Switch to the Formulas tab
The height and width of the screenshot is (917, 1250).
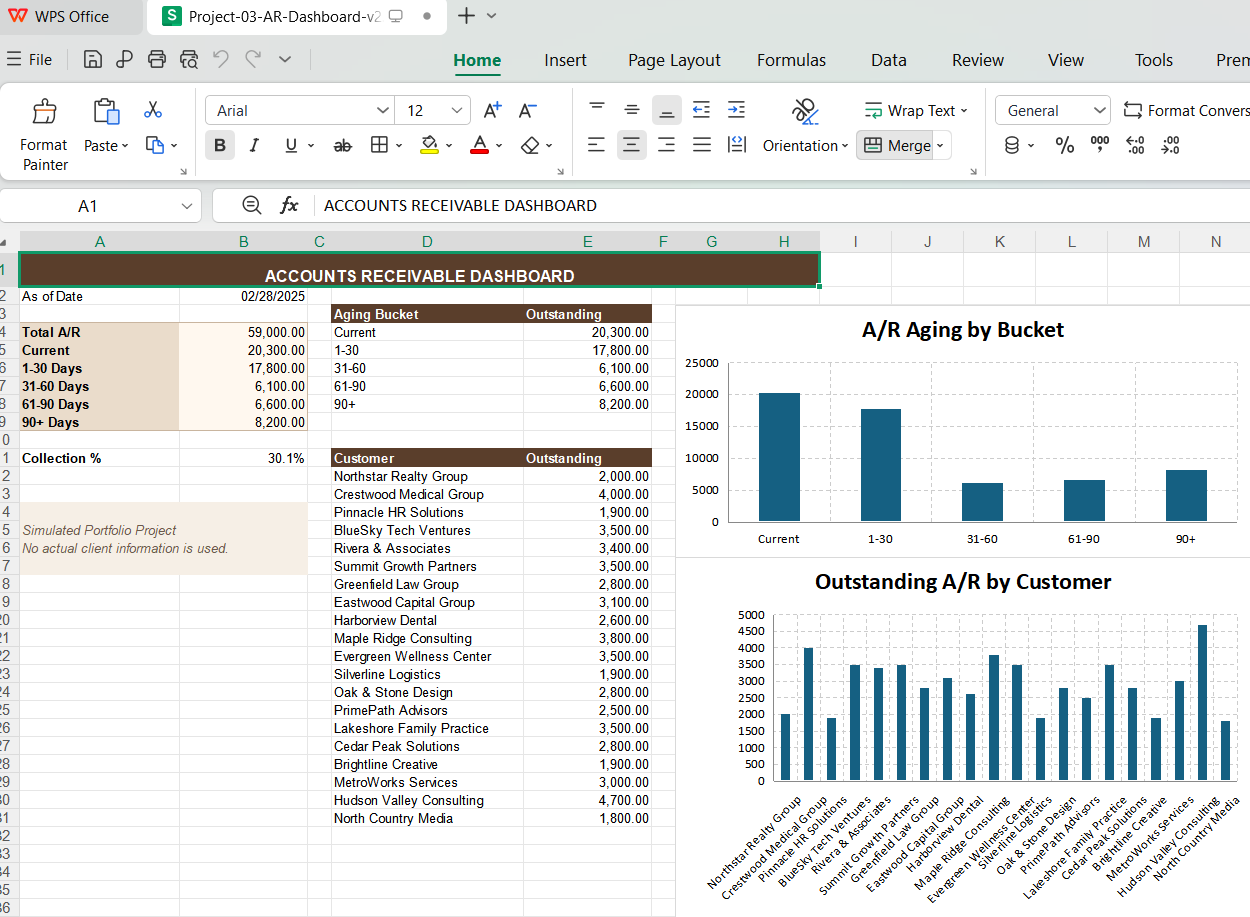791,60
